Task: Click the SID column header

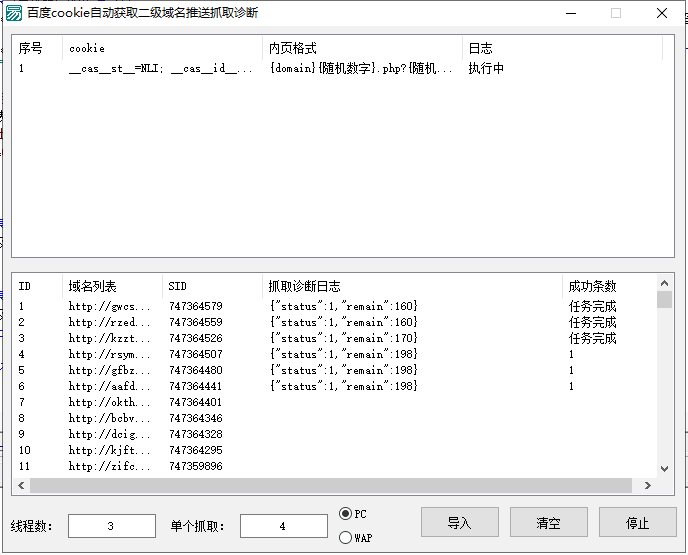Action: click(212, 286)
